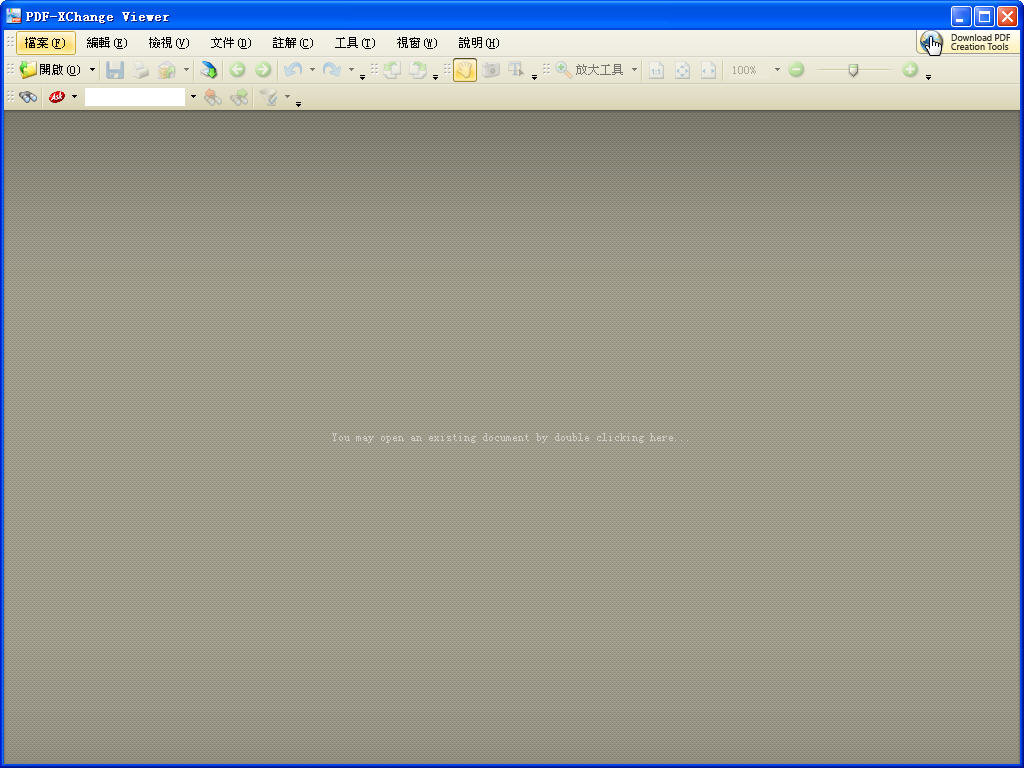Open the 編輯(E) menu

pyautogui.click(x=106, y=43)
